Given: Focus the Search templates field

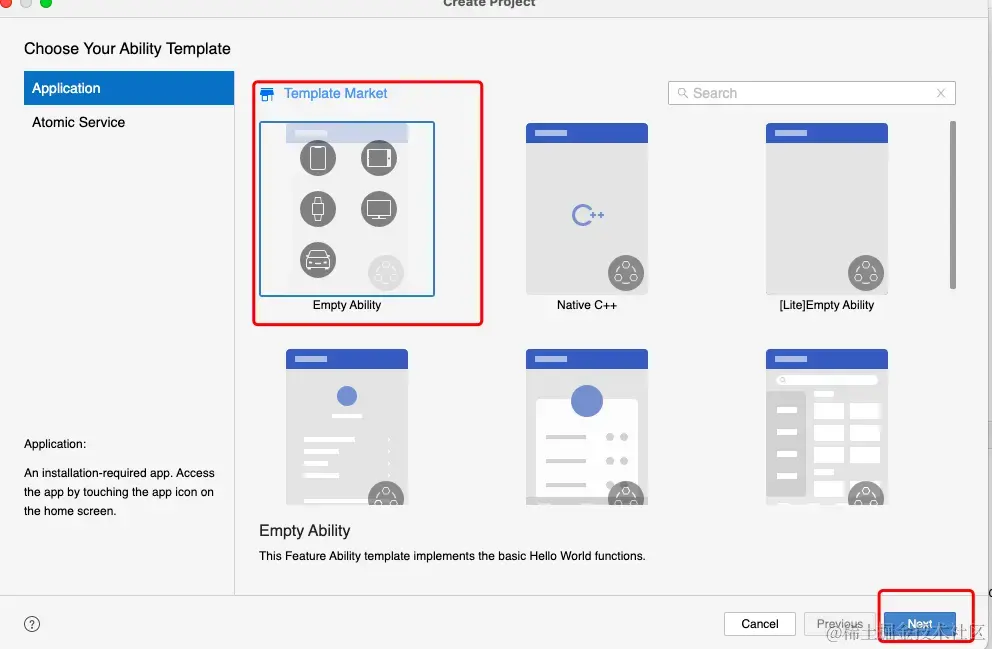Looking at the screenshot, I should 812,93.
